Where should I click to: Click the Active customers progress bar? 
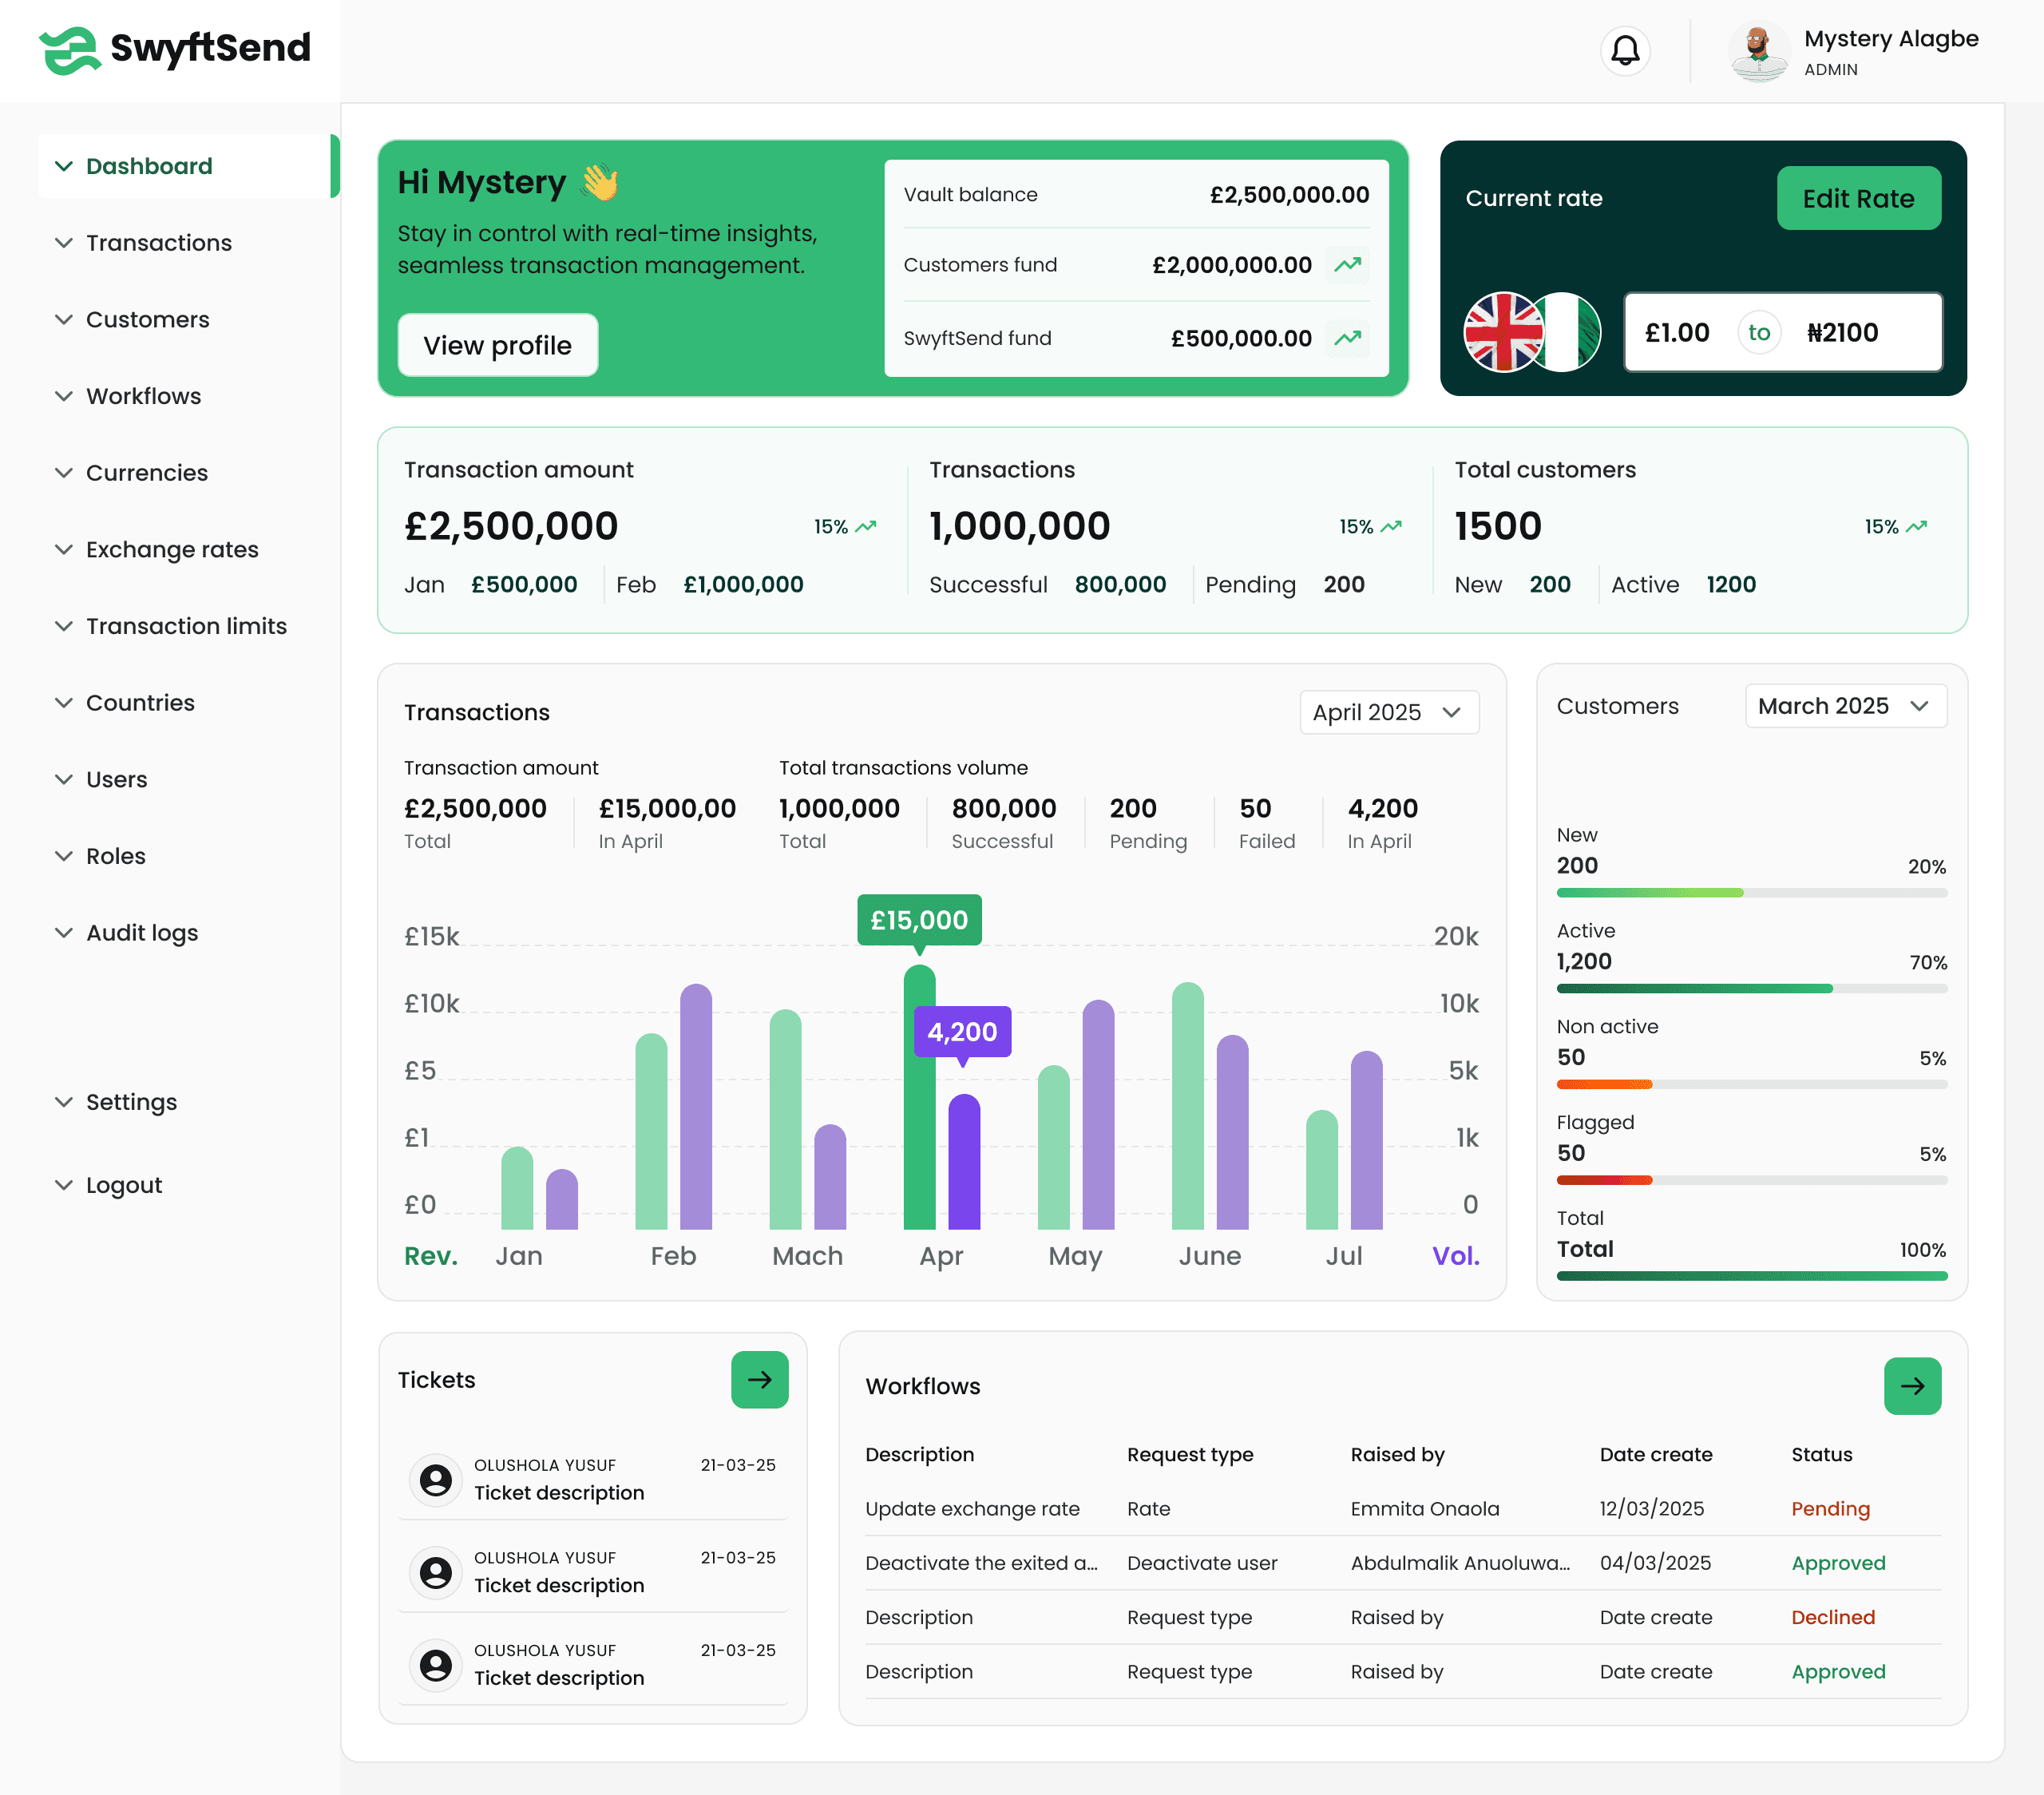1751,988
